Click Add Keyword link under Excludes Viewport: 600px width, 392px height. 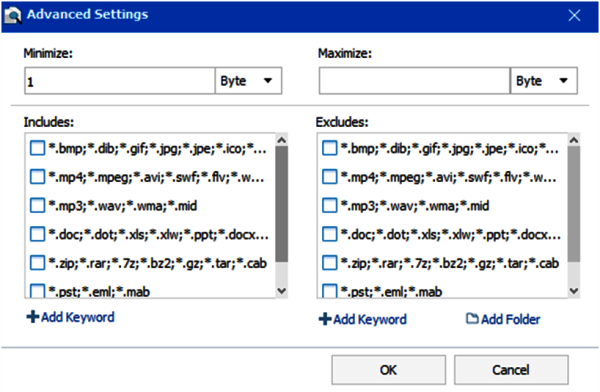(370, 319)
